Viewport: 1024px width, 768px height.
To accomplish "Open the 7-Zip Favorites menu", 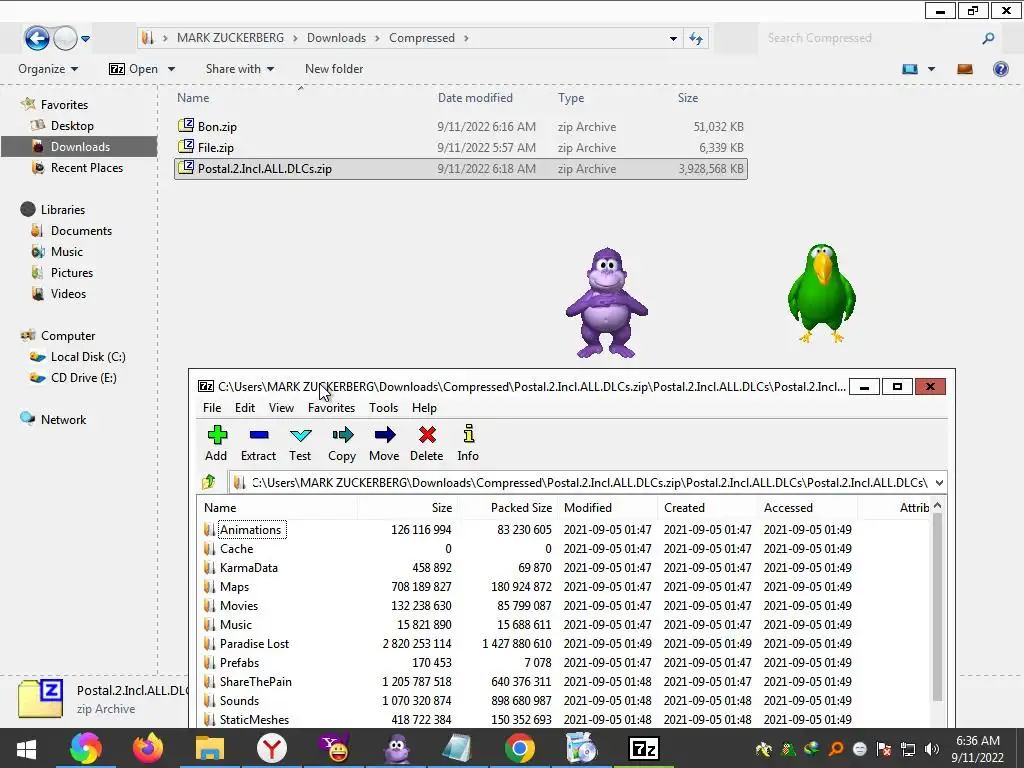I will coord(331,408).
